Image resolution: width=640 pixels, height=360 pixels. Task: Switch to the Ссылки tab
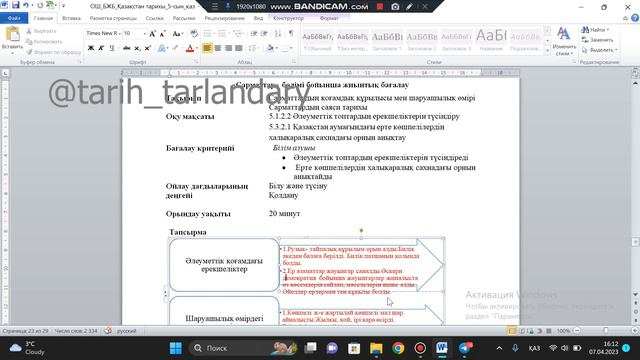click(154, 18)
